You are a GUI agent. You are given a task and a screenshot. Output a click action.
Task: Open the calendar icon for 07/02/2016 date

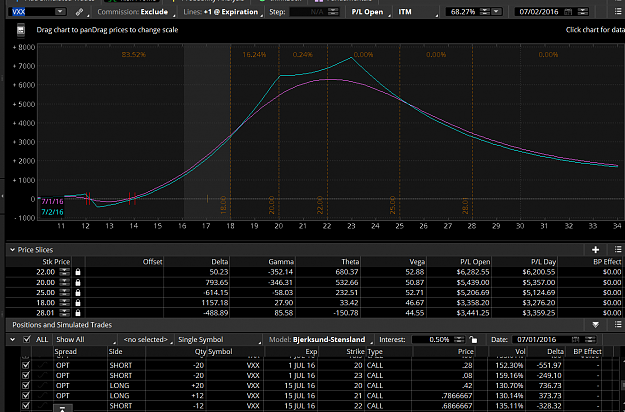568,12
